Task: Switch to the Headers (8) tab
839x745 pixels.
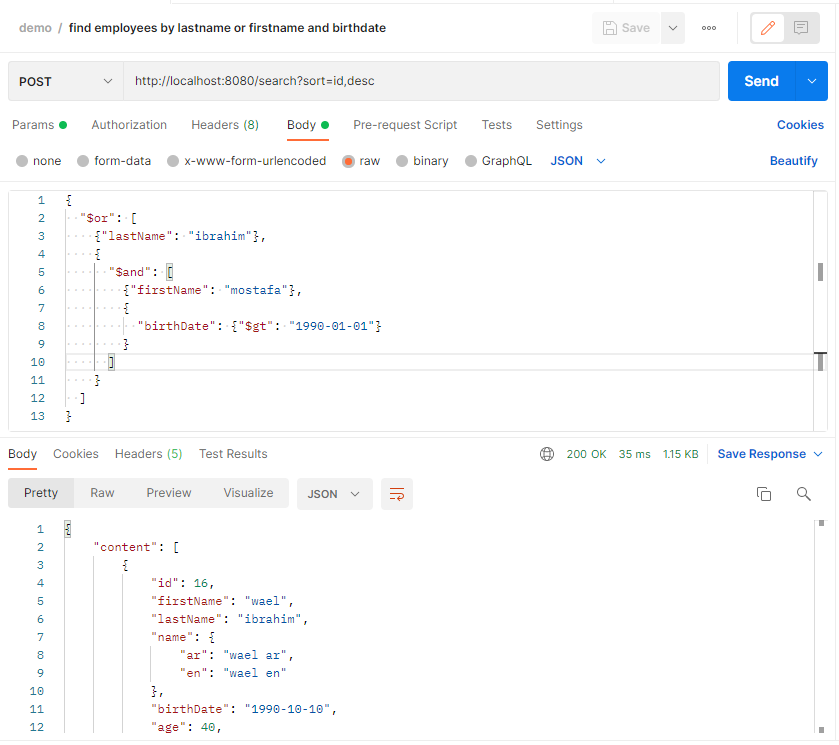Action: 224,125
